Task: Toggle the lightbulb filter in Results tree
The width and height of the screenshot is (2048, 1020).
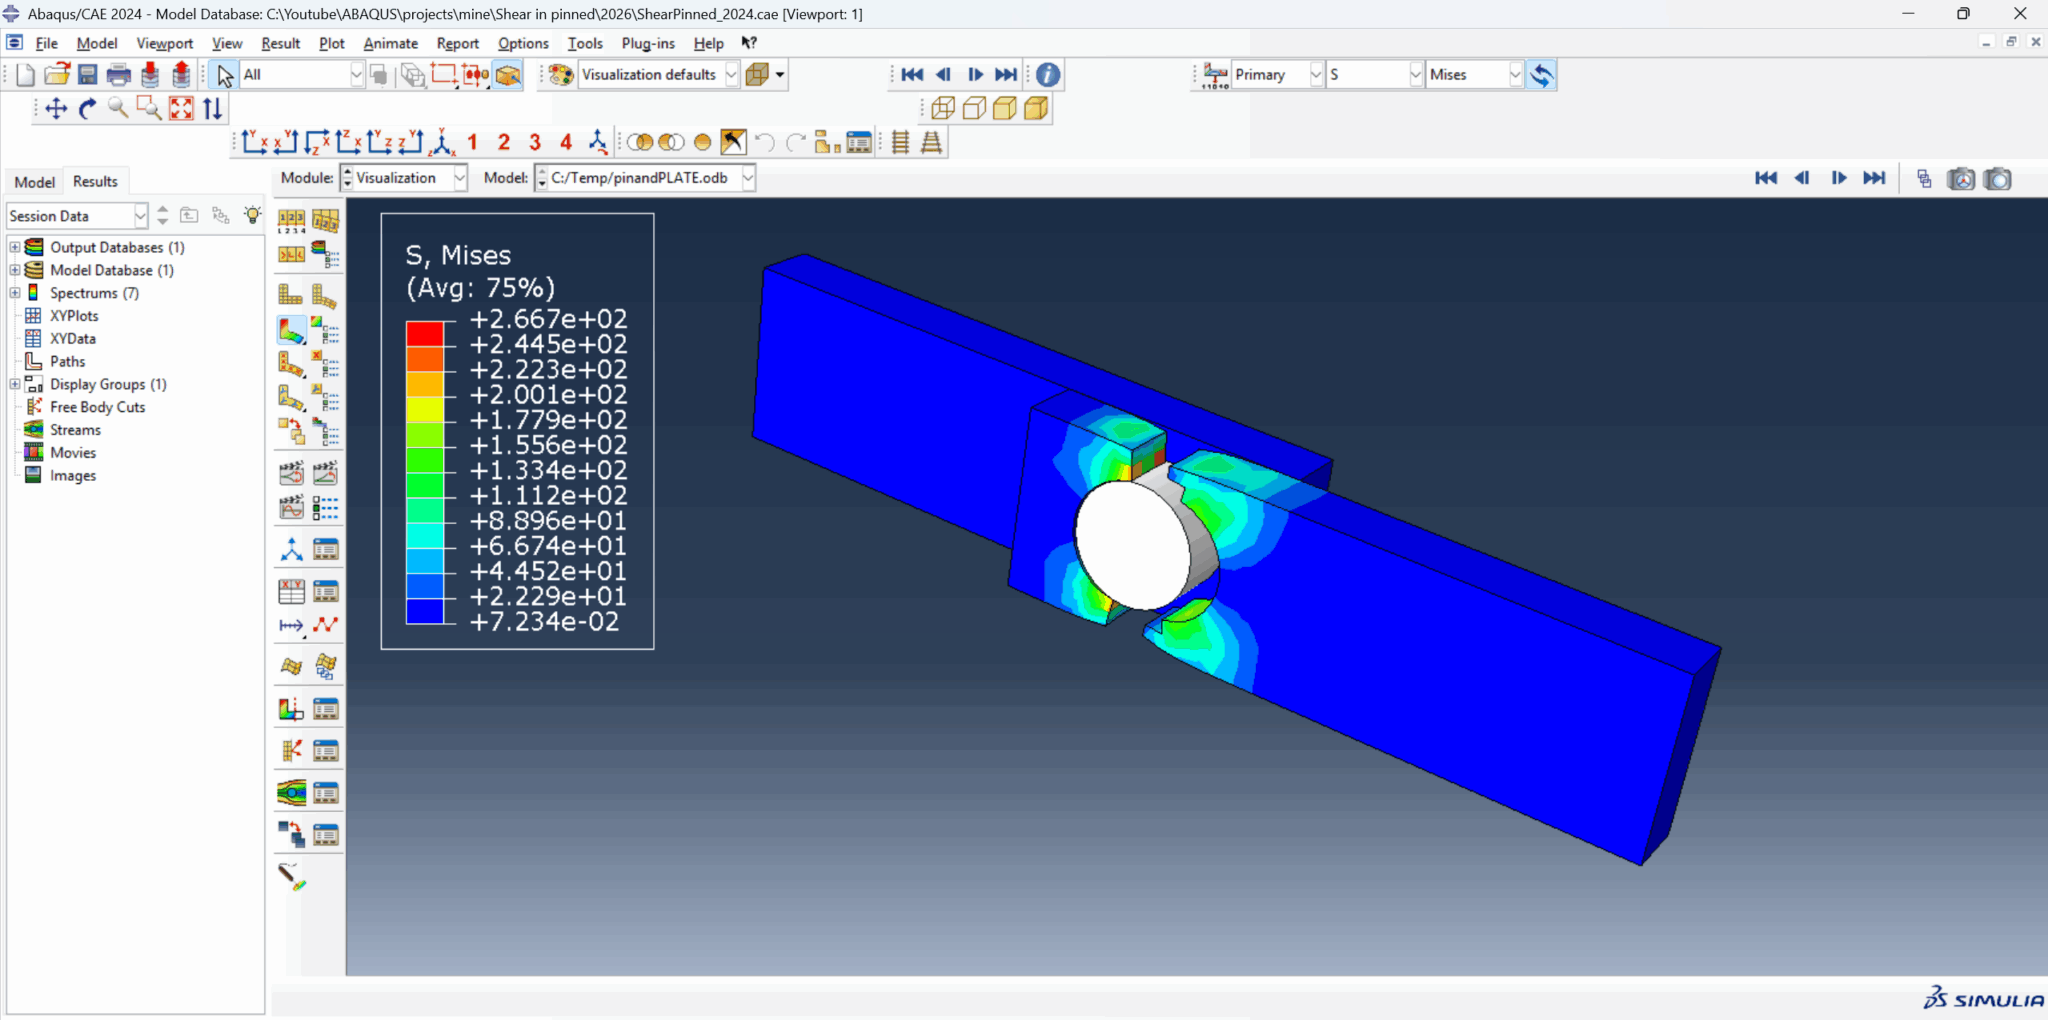Action: click(x=253, y=215)
